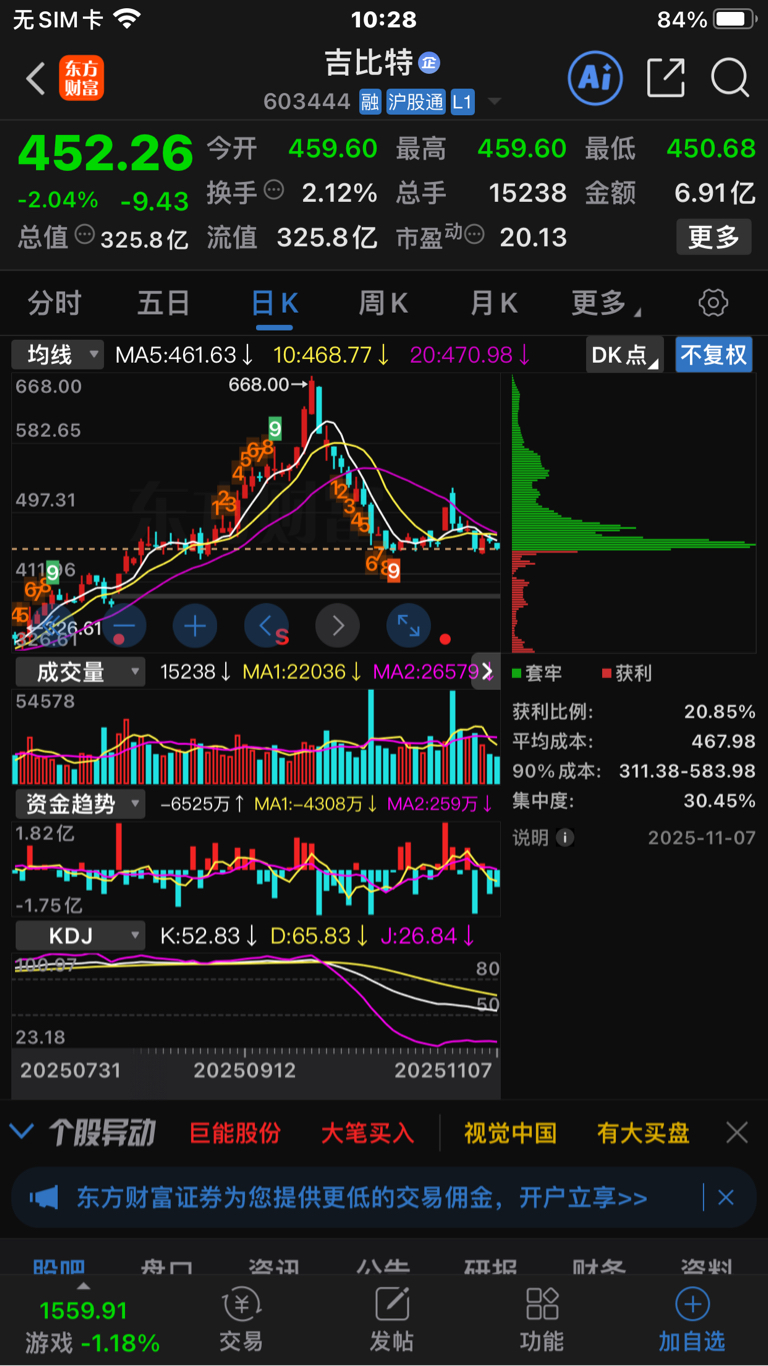Tap the current price 452.26
The width and height of the screenshot is (768, 1366).
coord(106,153)
